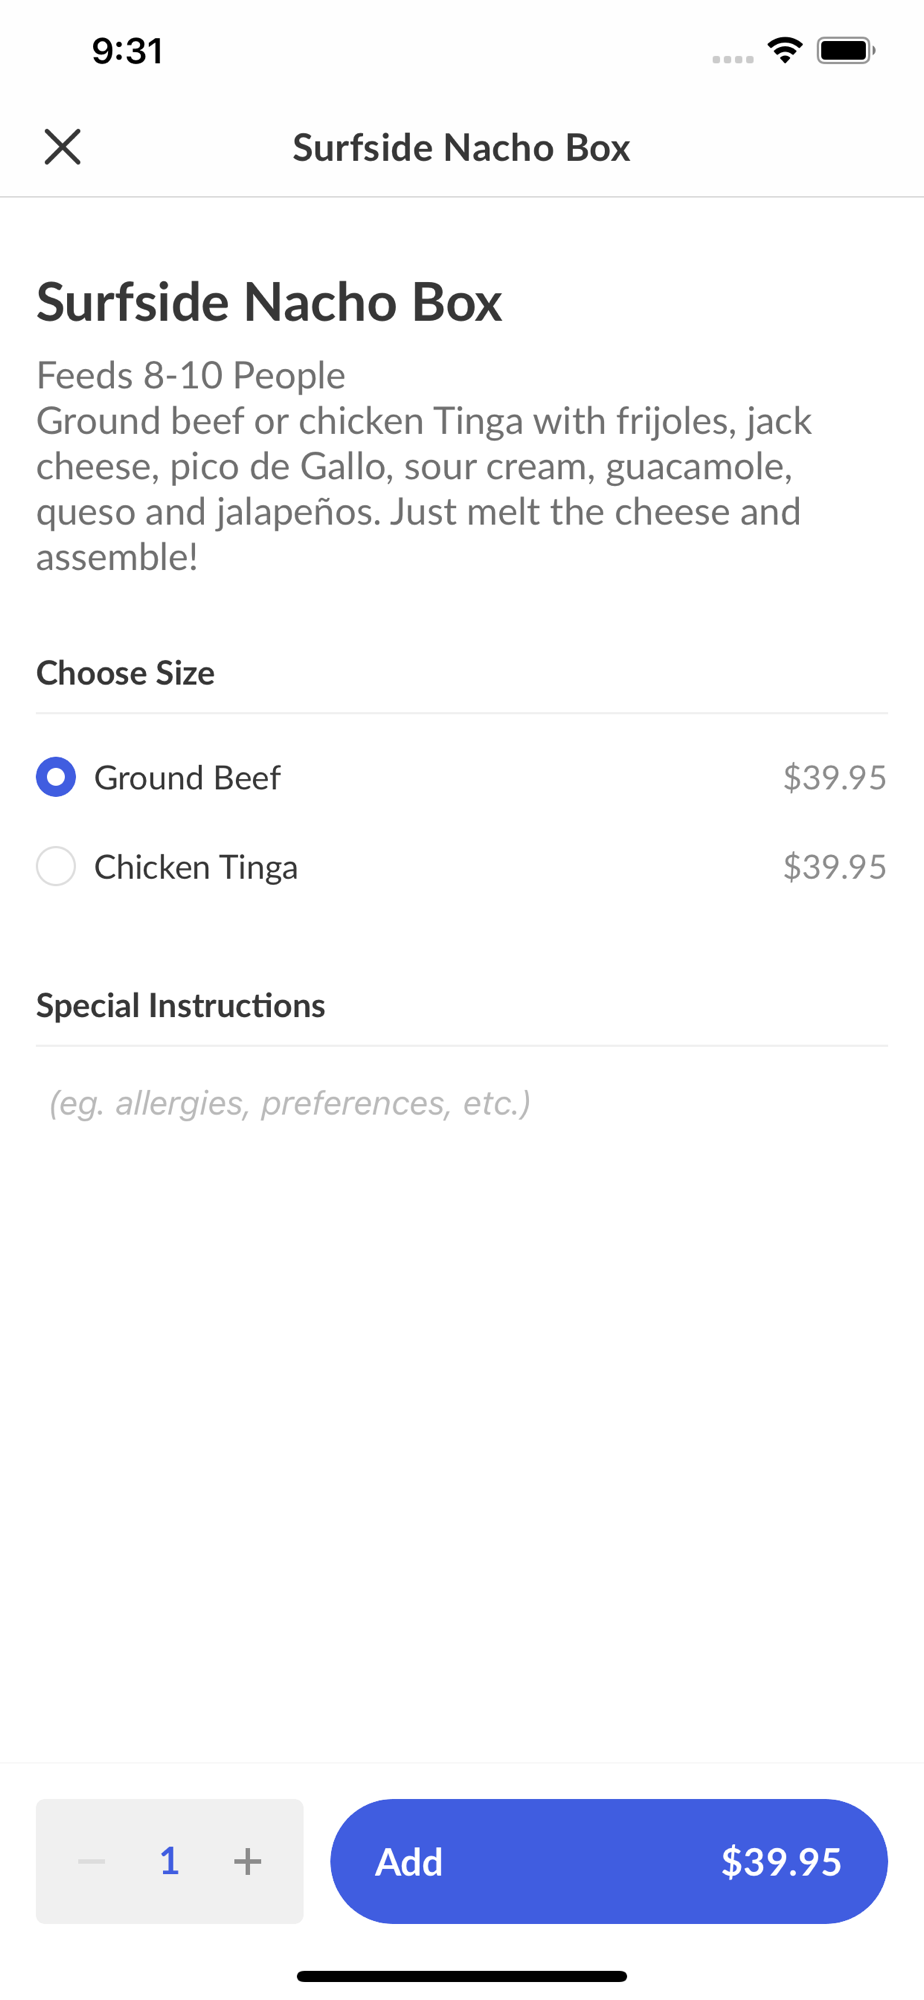Tap the battery status icon

pyautogui.click(x=845, y=50)
